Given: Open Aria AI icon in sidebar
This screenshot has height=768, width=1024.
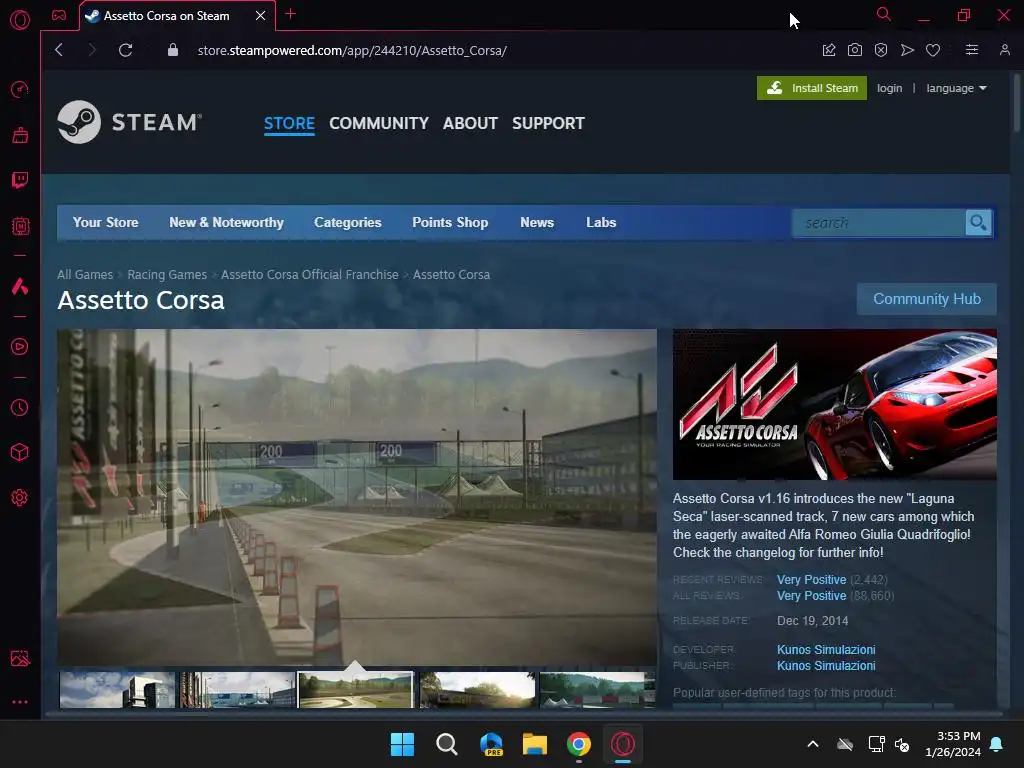Looking at the screenshot, I should tap(20, 286).
